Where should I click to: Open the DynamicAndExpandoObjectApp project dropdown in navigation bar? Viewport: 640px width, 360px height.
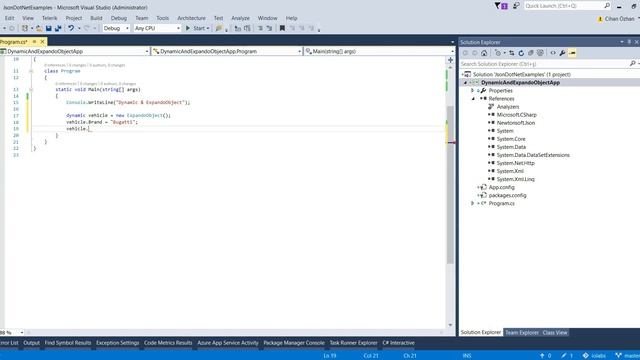coord(147,51)
